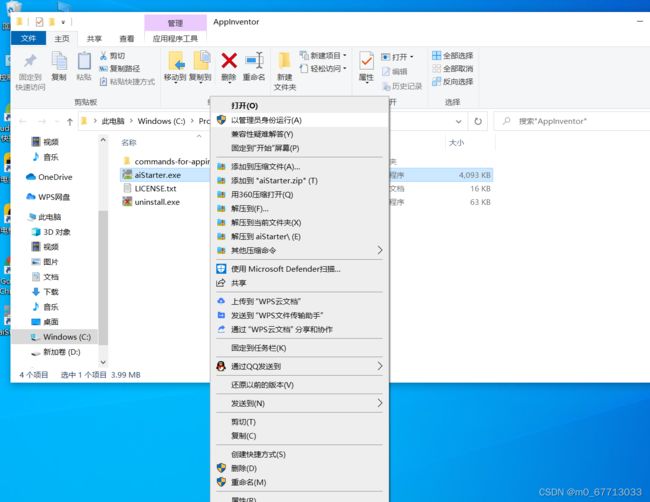The width and height of the screenshot is (650, 502).
Task: Click Select none (全部取消) in ribbon
Action: click(452, 68)
